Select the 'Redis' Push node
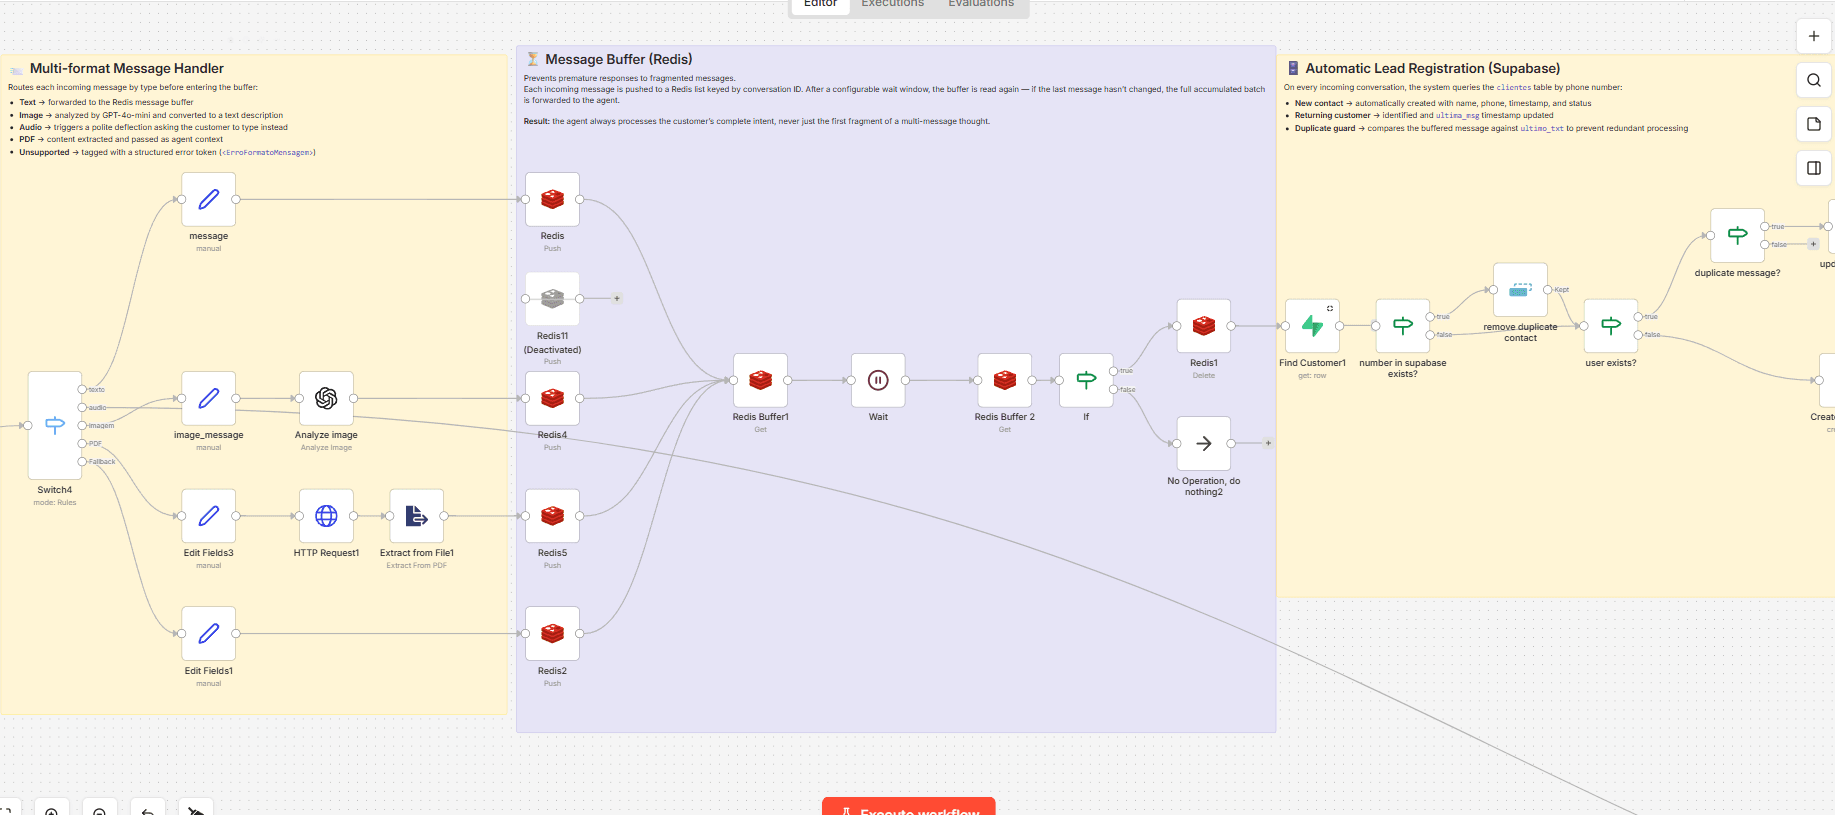This screenshot has height=815, width=1835. [552, 199]
